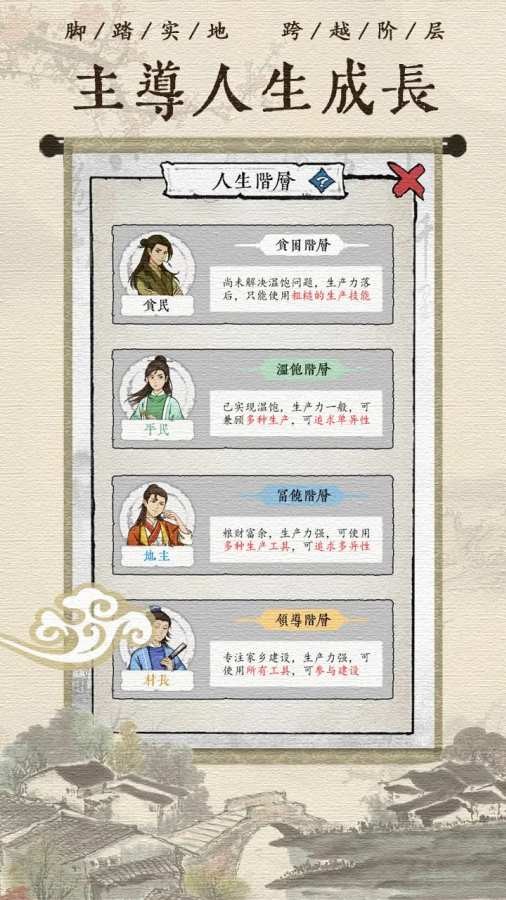Click the 平民 name tag

coord(157,429)
